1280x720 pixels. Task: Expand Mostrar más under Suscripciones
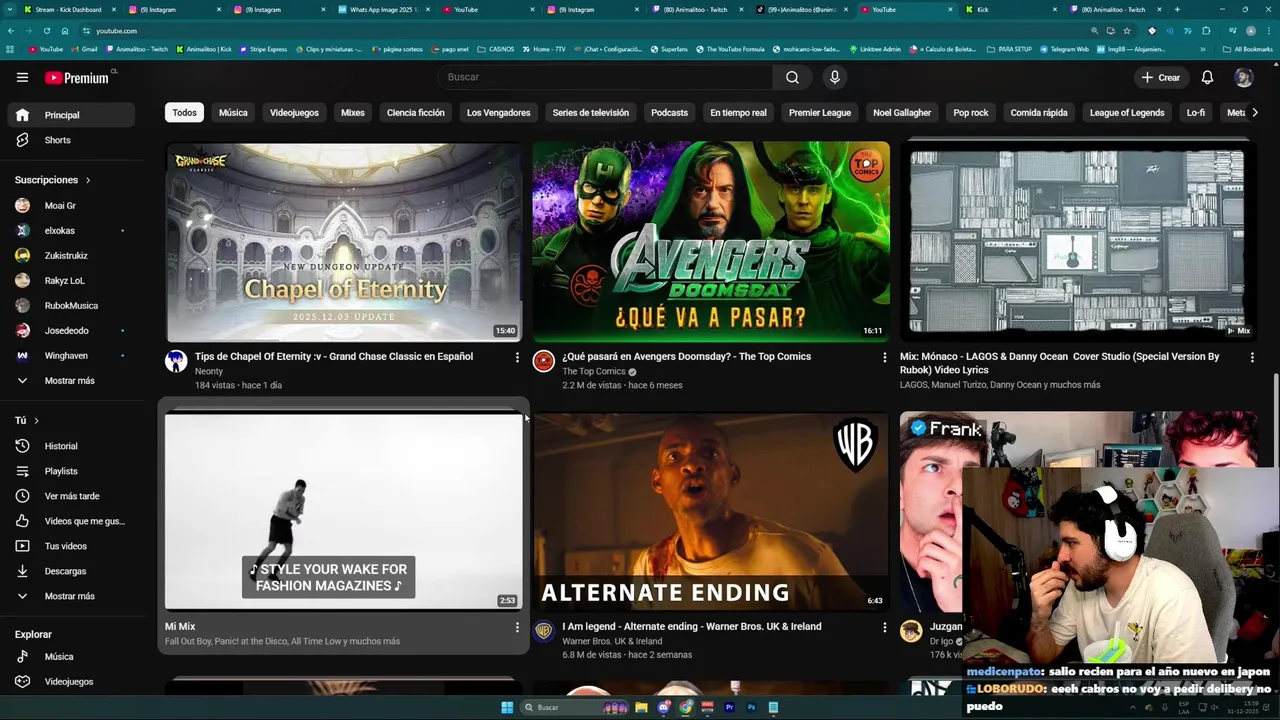[x=69, y=381]
